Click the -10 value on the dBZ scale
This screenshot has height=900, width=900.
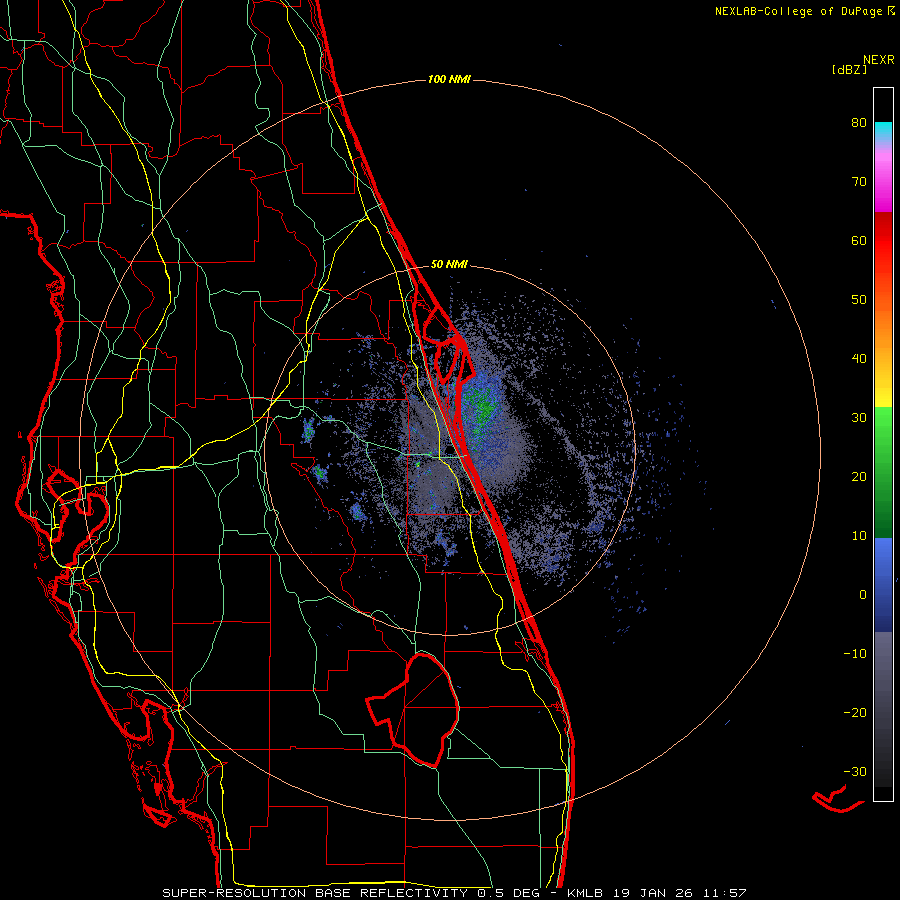855,654
